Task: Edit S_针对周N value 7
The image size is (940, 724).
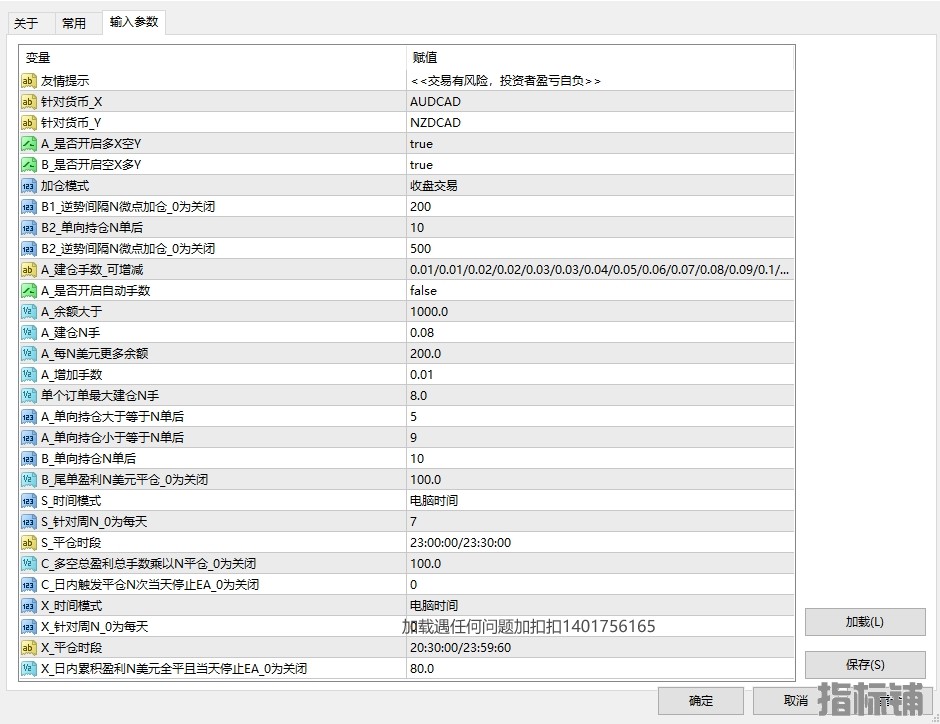Action: 600,521
